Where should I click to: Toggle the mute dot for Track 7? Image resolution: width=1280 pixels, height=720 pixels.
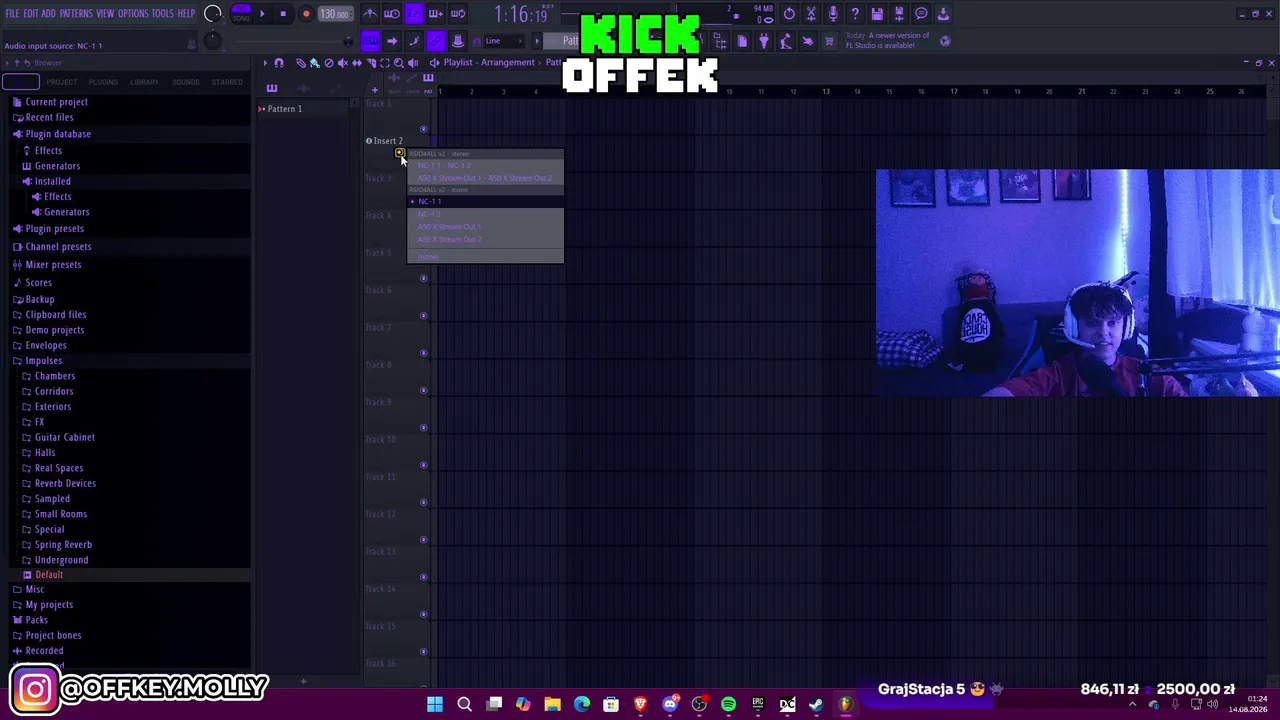(x=423, y=353)
